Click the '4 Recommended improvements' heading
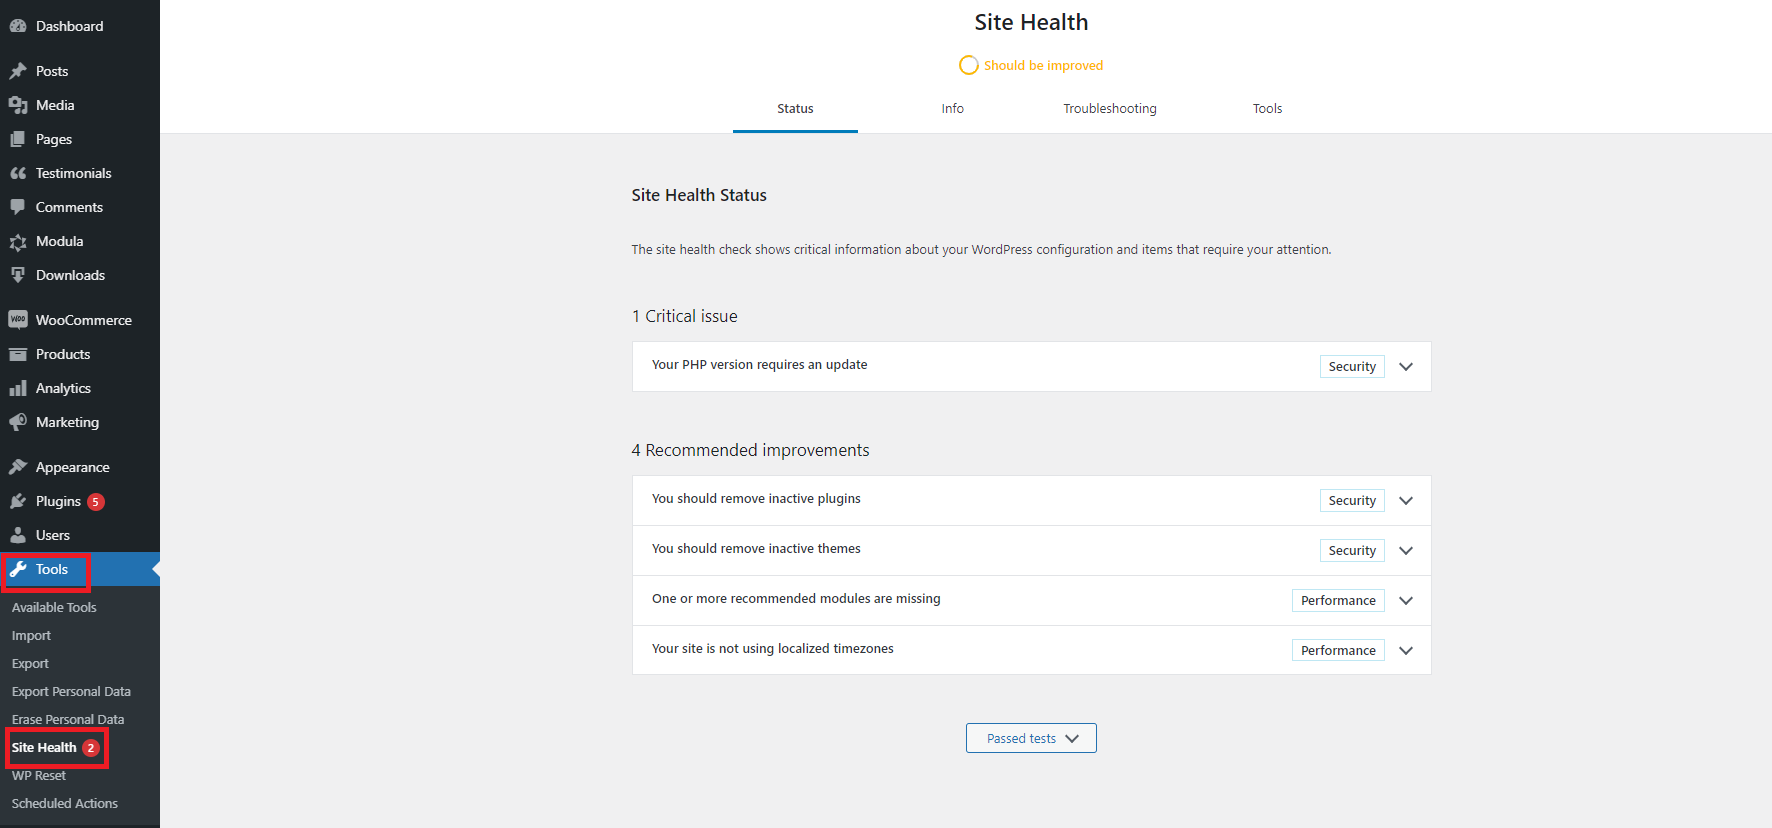The width and height of the screenshot is (1772, 828). pos(750,450)
